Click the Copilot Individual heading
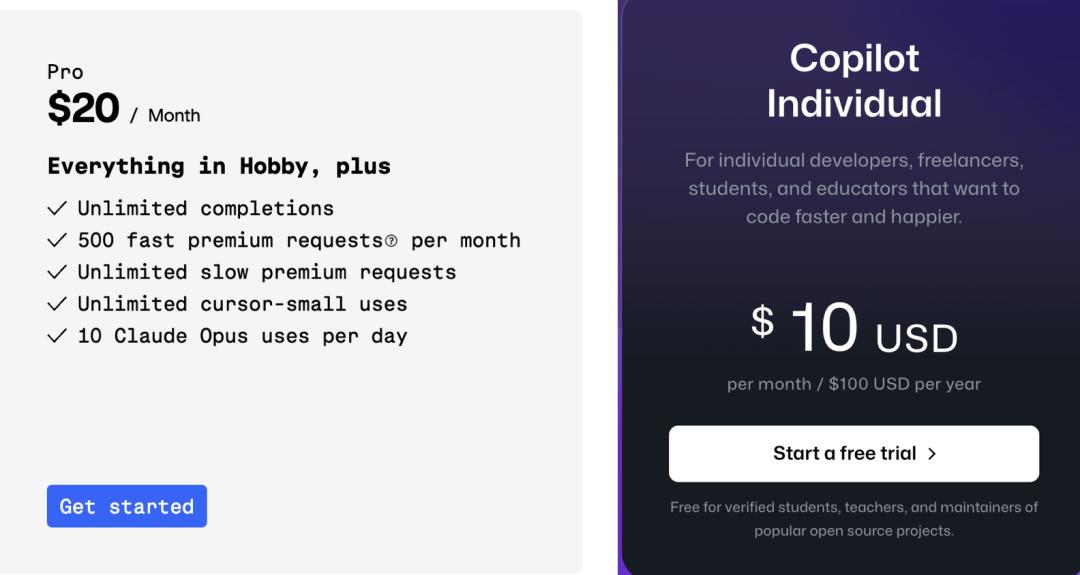Viewport: 1080px width, 575px height. click(x=854, y=81)
